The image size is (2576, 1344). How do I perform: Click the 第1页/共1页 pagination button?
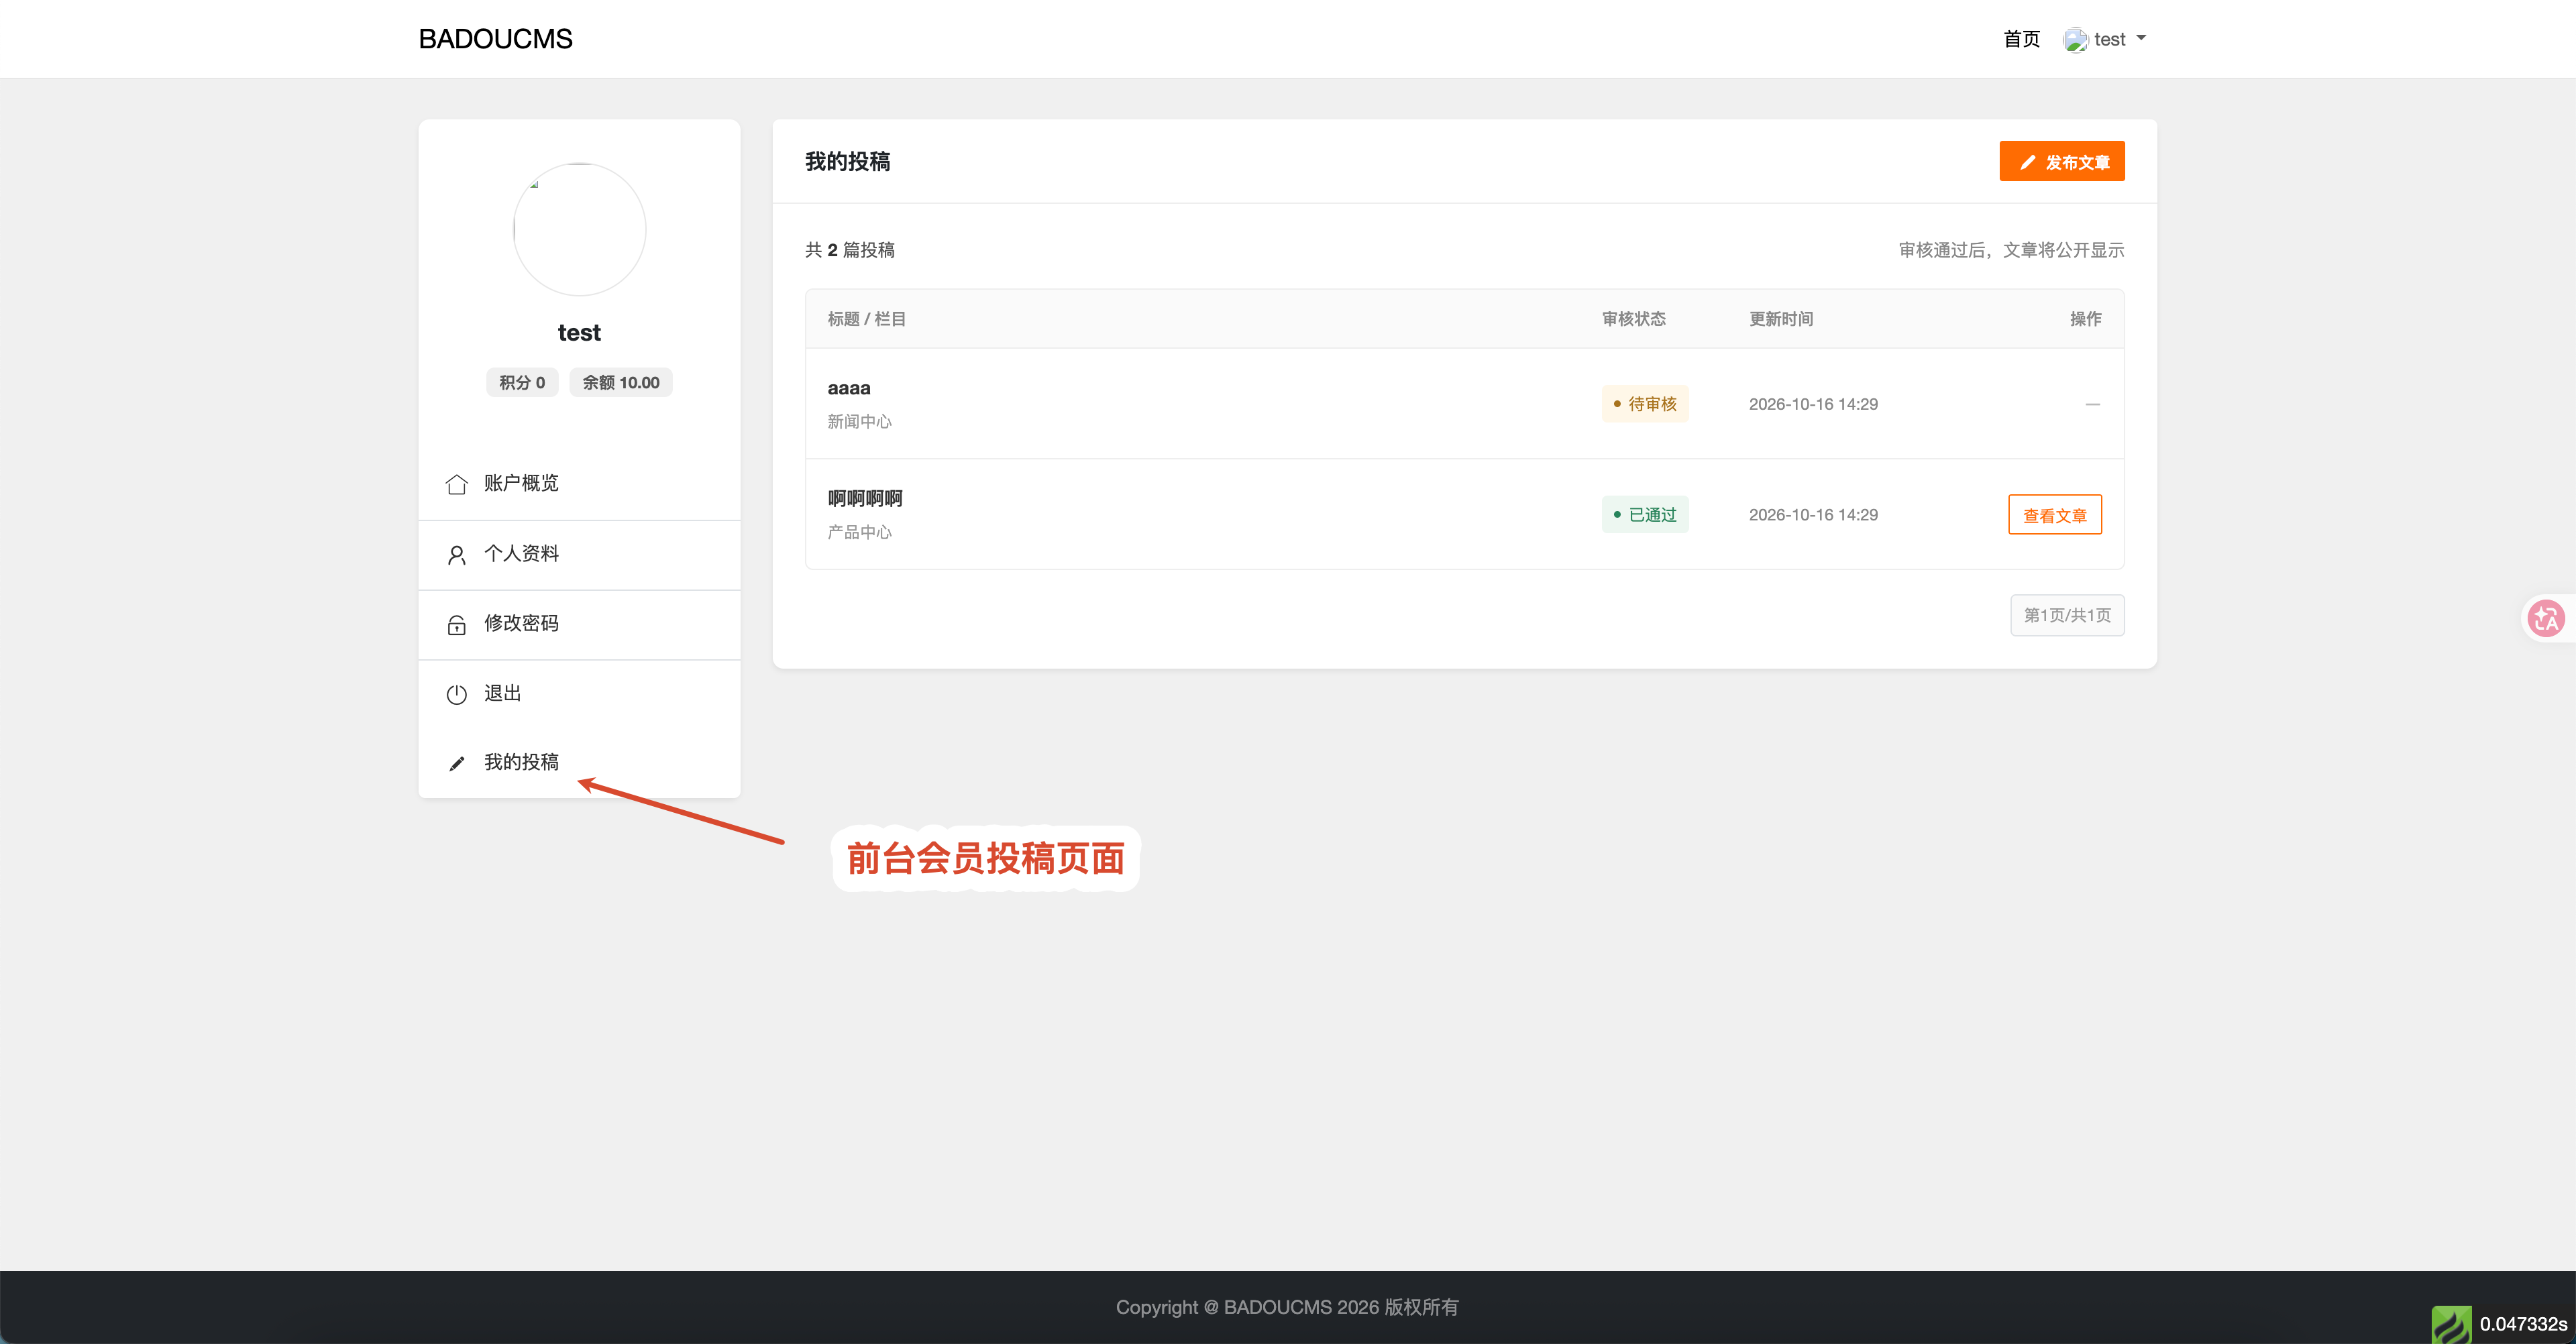coord(2067,615)
